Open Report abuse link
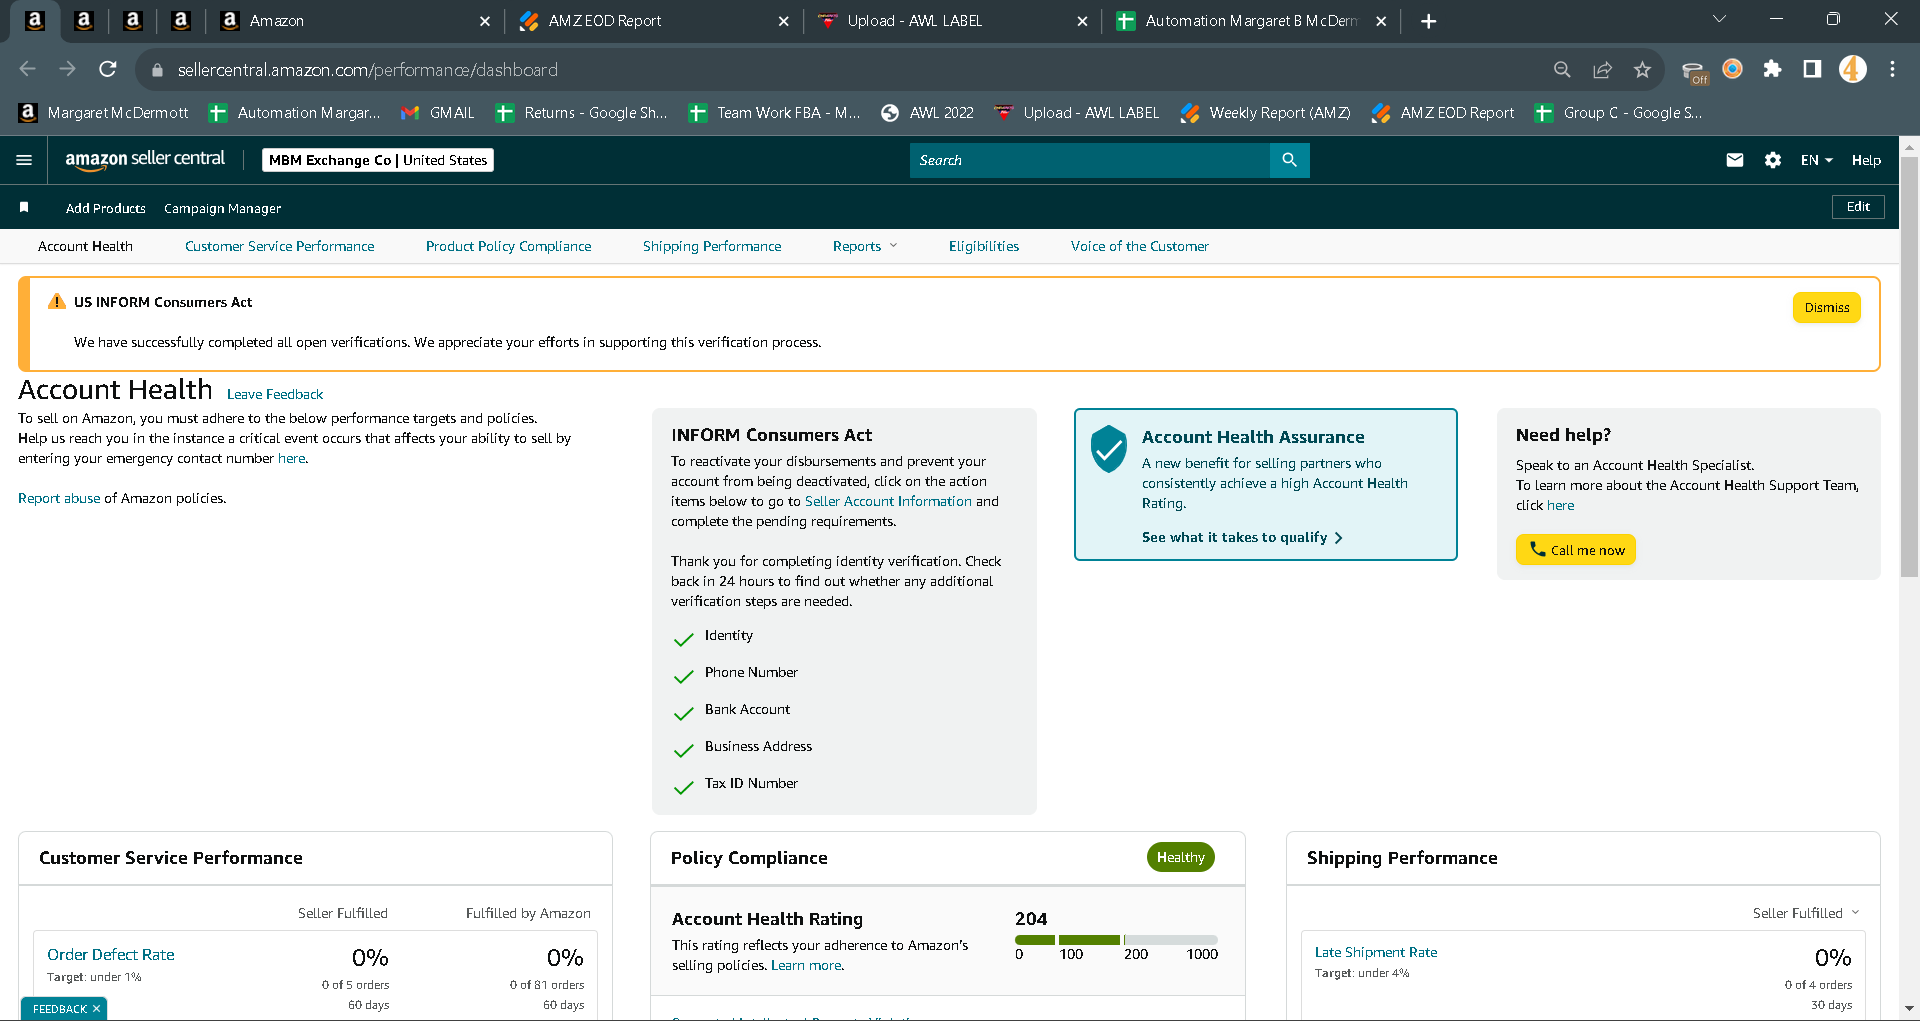 [59, 498]
